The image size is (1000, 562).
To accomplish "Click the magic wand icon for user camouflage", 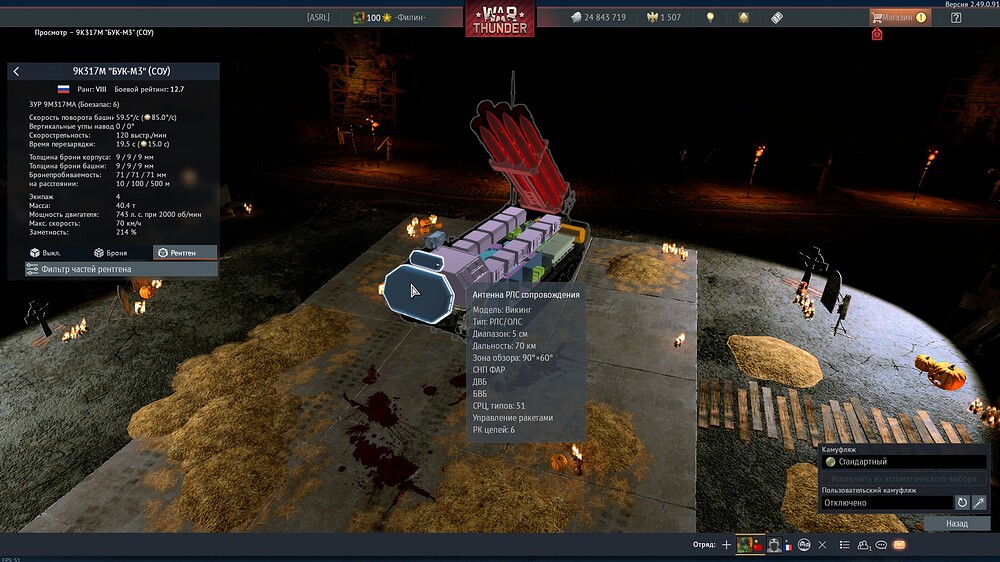I will (x=979, y=502).
